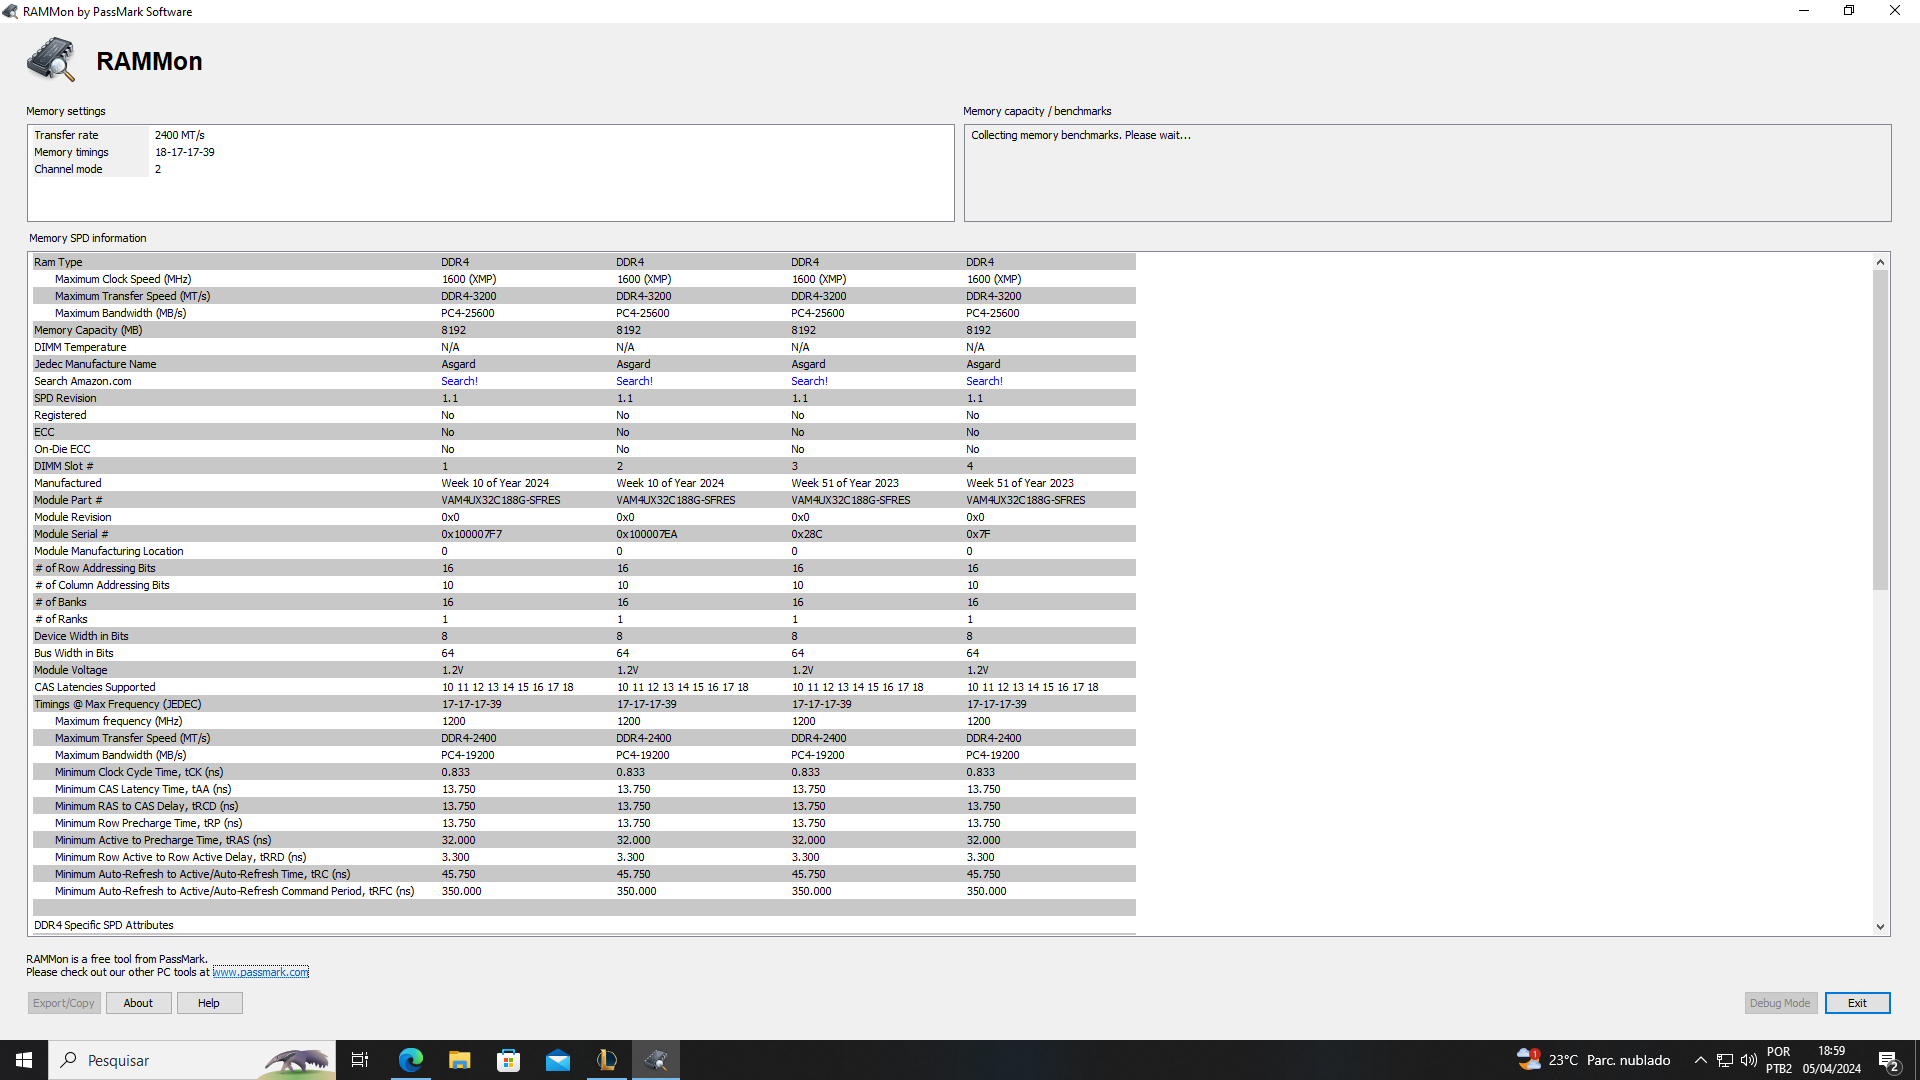Screen dimensions: 1920x1080
Task: Click 'Collecting memory benchmarks' status text
Action: click(x=1081, y=135)
